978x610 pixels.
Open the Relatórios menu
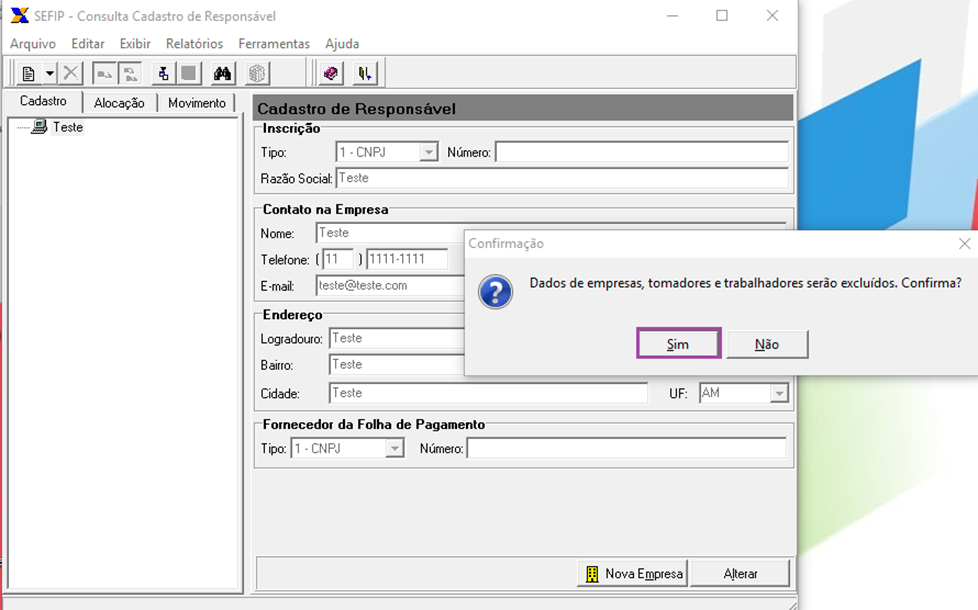click(x=194, y=44)
